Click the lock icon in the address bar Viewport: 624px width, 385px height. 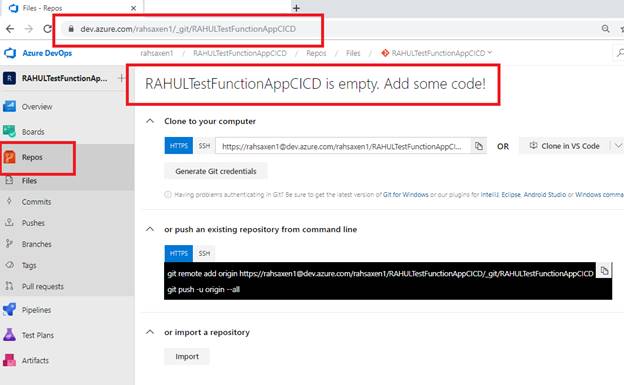pos(71,29)
